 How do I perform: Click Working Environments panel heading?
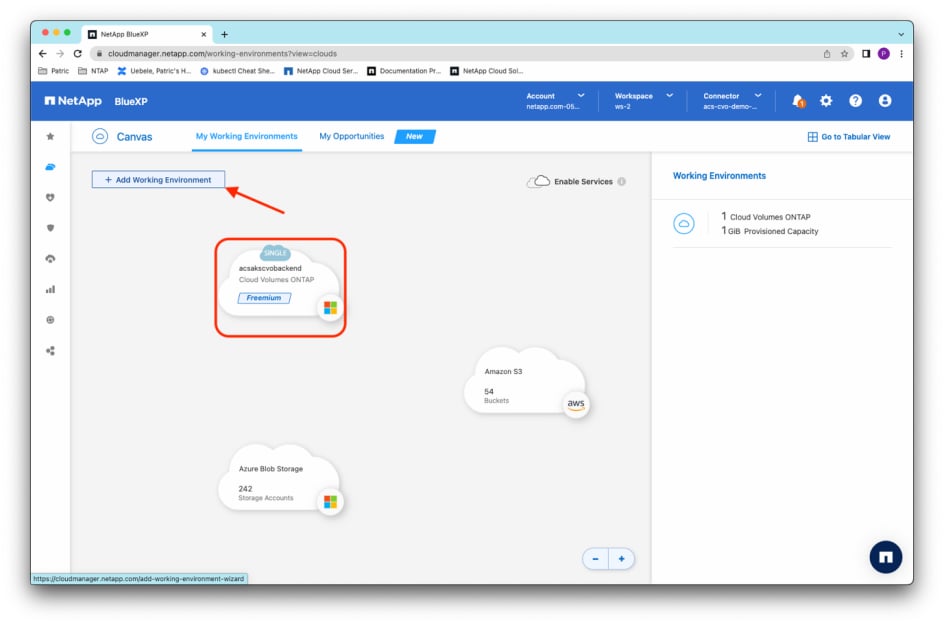(719, 176)
